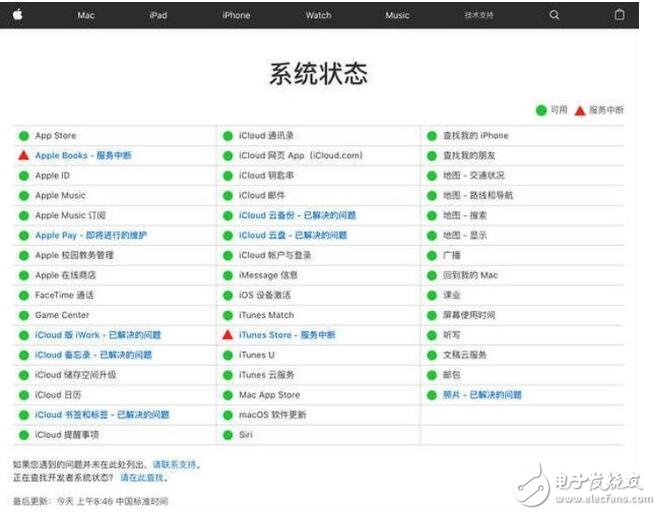Open iCloud 云盘 resolved issue link

click(x=293, y=235)
